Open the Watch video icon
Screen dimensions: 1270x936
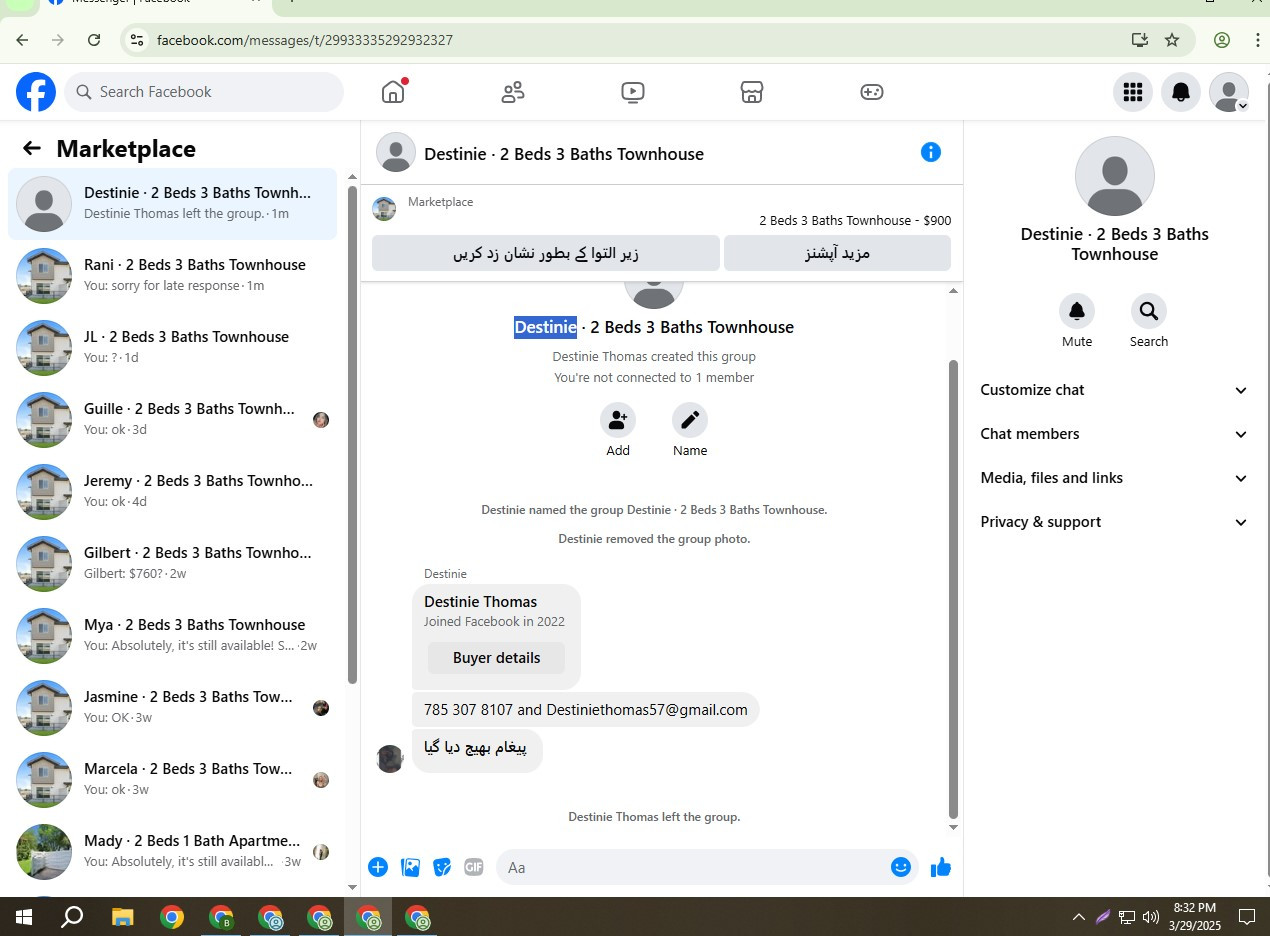(632, 92)
